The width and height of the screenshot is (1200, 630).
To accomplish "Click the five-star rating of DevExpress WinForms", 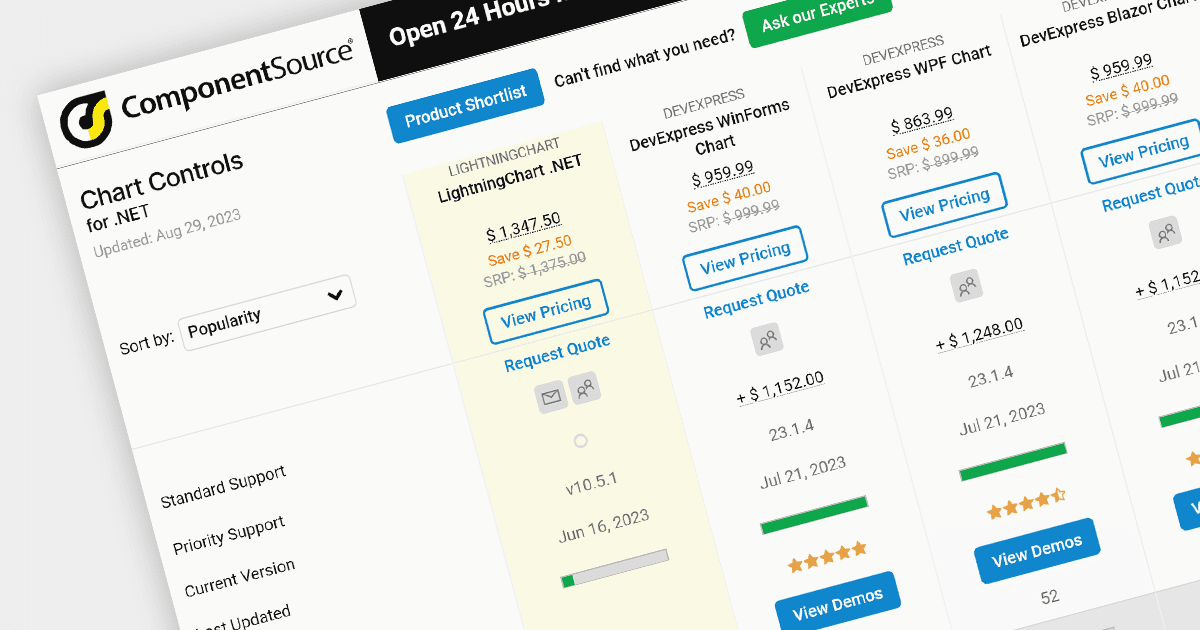I will tap(826, 557).
